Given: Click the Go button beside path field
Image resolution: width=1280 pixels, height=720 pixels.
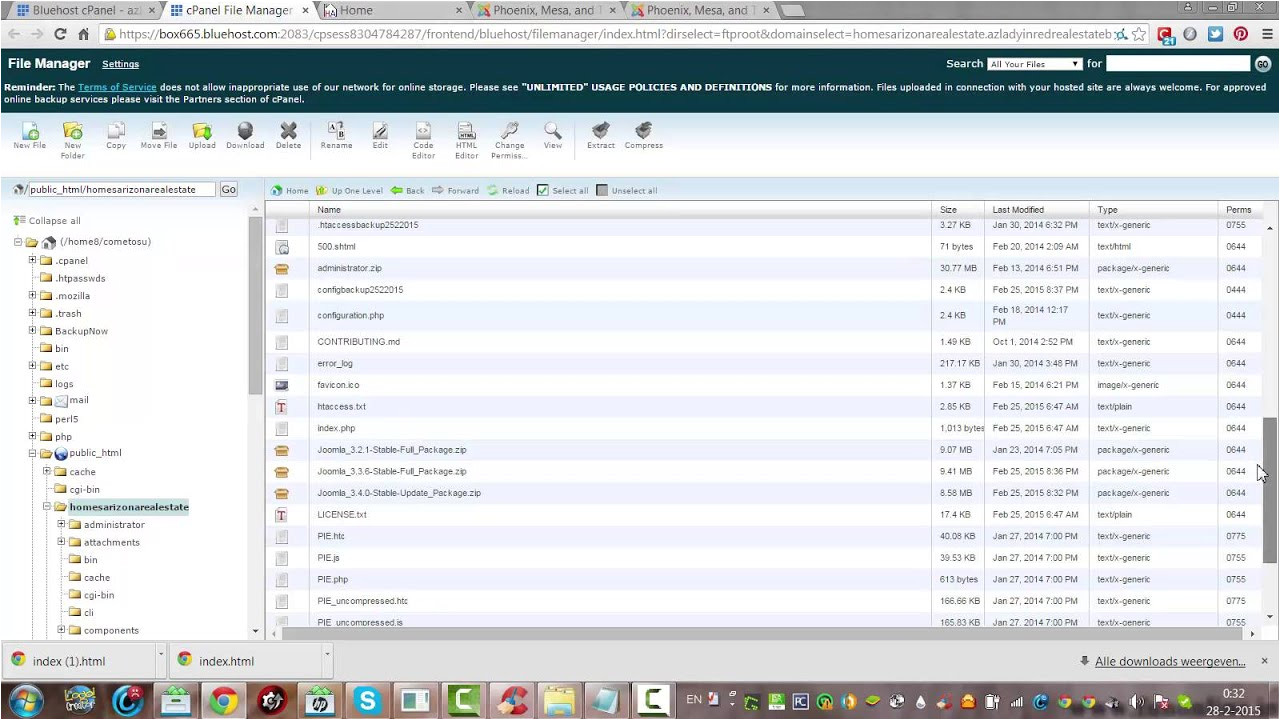Looking at the screenshot, I should tap(228, 189).
